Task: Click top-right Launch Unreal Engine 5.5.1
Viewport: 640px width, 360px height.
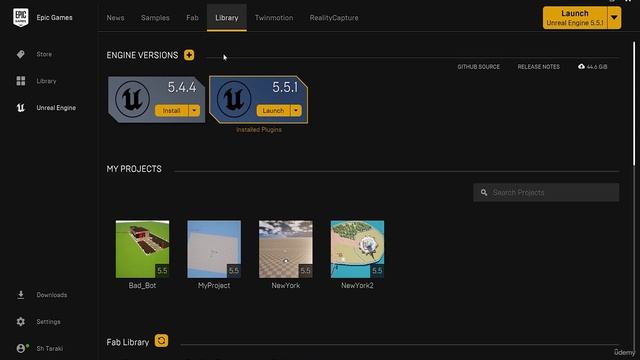Action: coord(575,18)
